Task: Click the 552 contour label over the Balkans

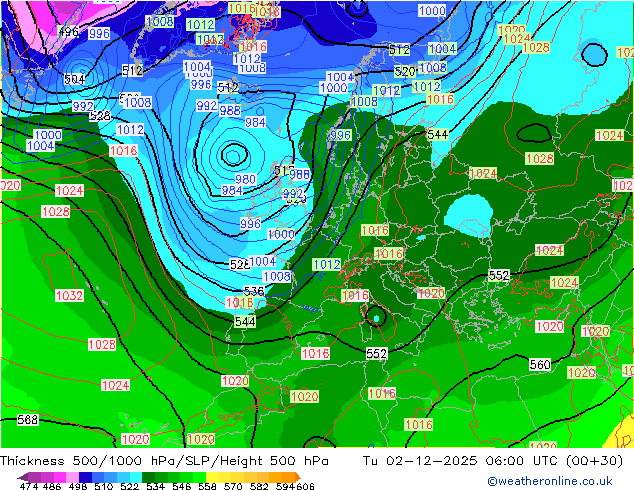Action: (499, 275)
